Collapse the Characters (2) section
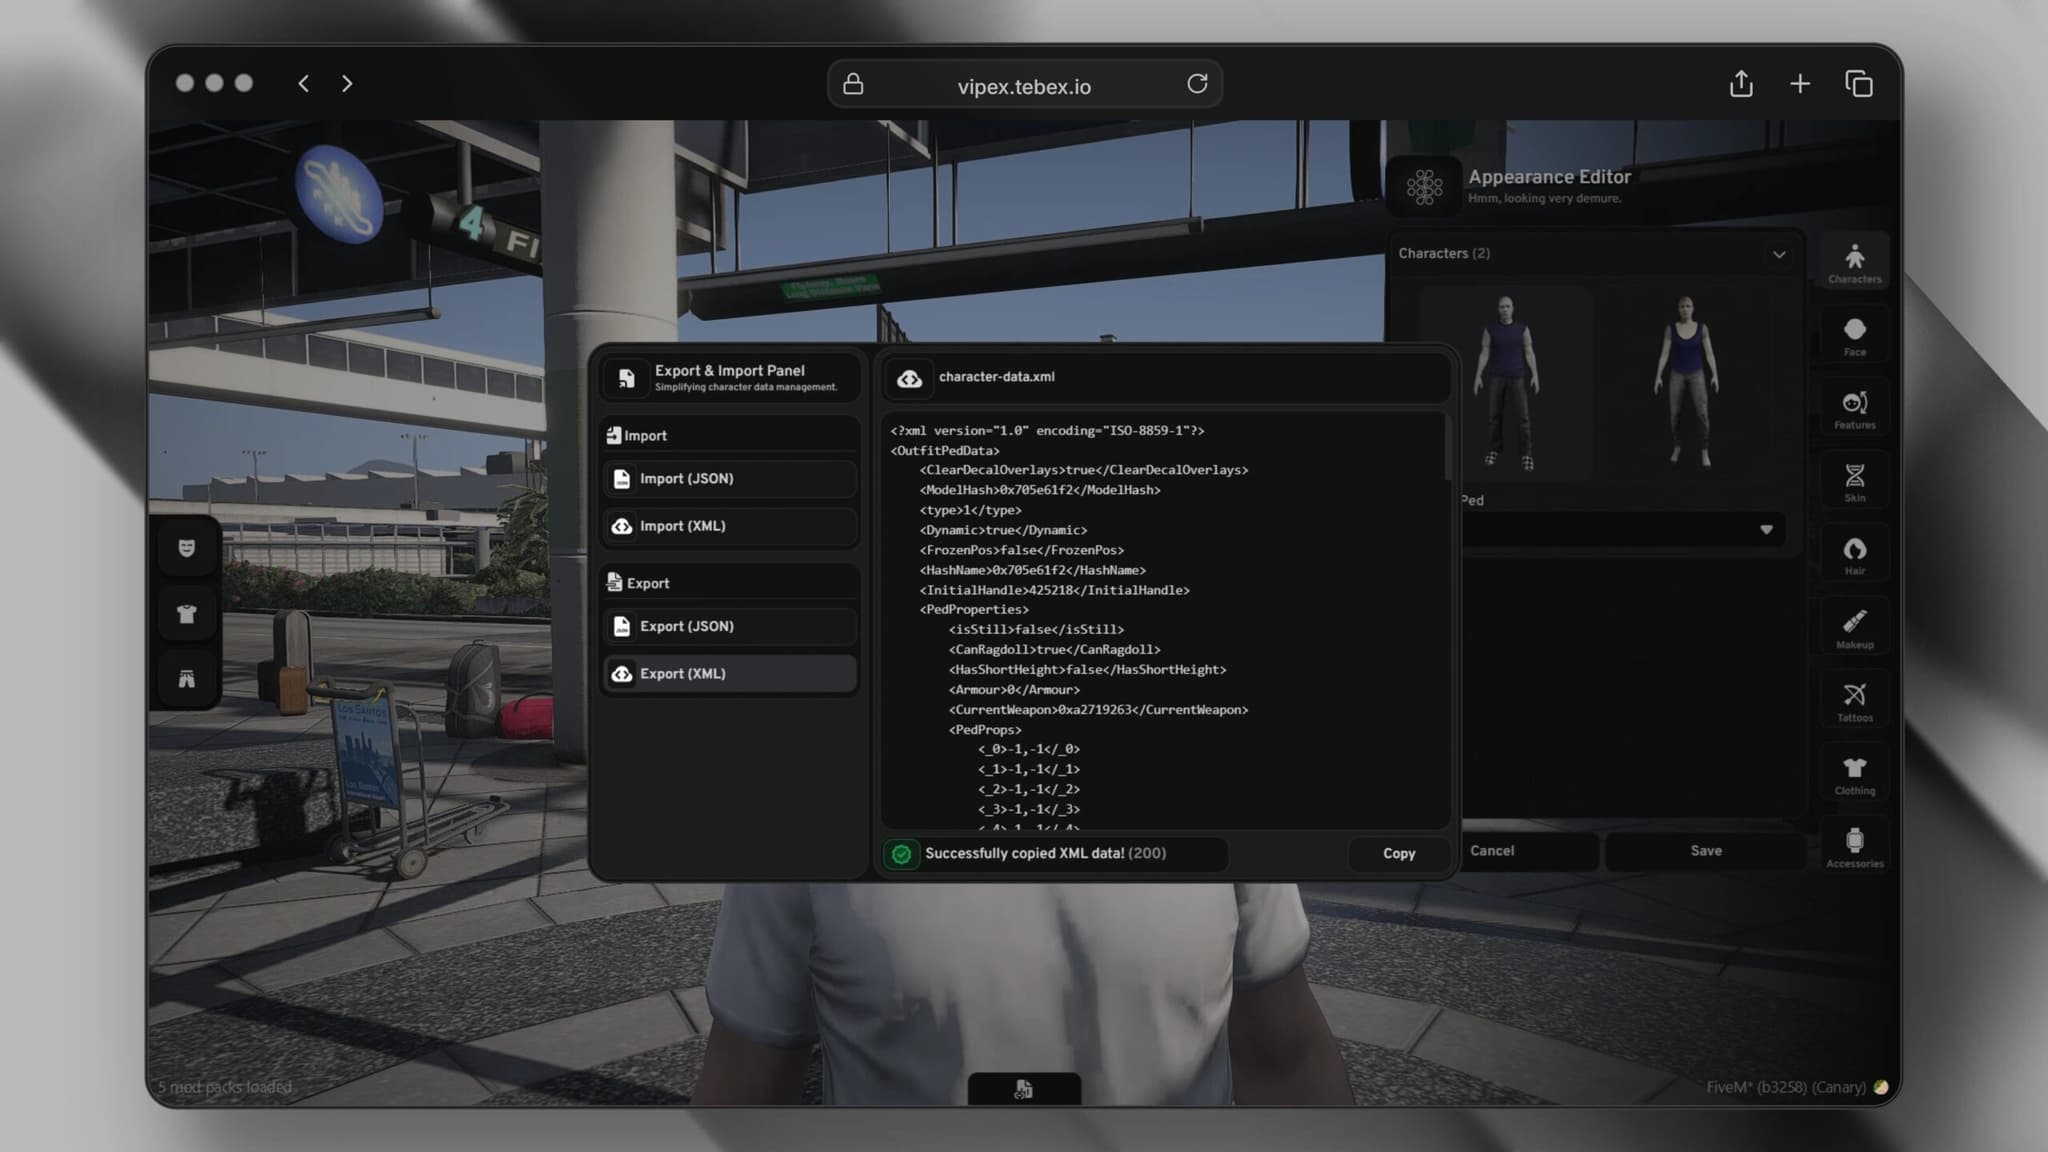The height and width of the screenshot is (1152, 2048). tap(1779, 254)
